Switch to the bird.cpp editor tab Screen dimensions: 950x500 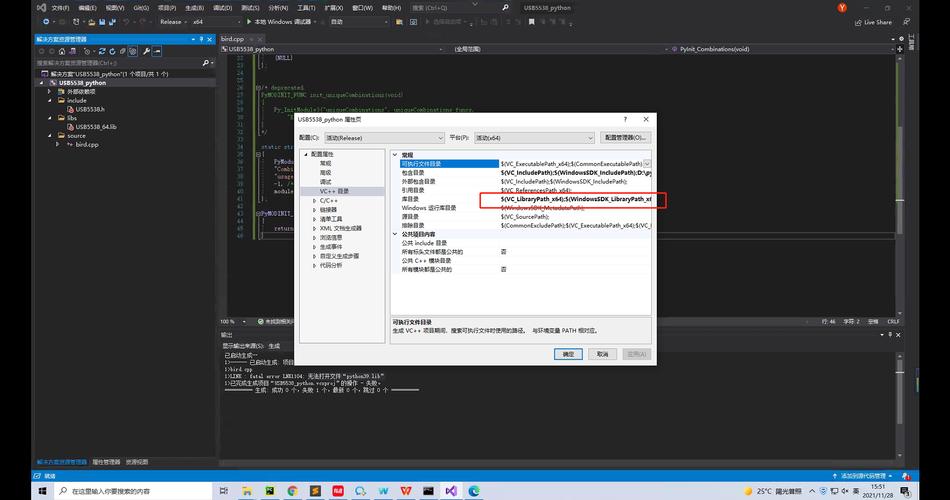coord(233,39)
